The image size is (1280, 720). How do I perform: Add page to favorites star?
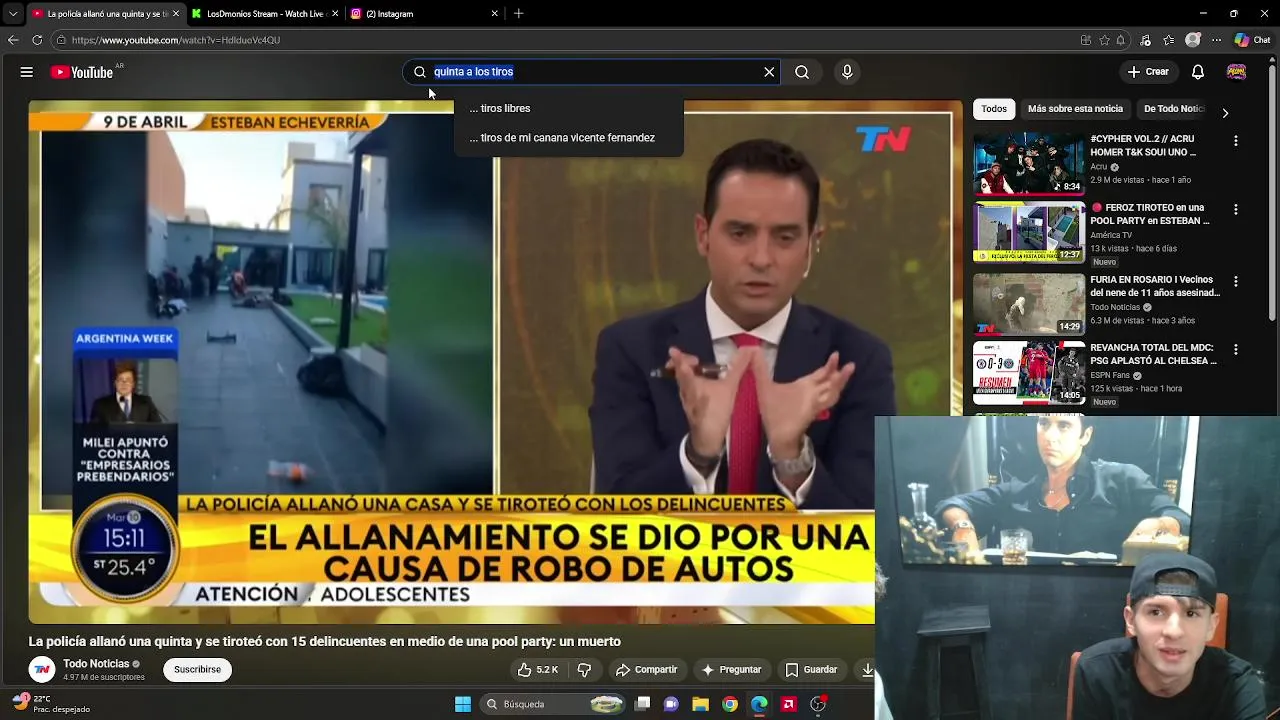pyautogui.click(x=1104, y=40)
